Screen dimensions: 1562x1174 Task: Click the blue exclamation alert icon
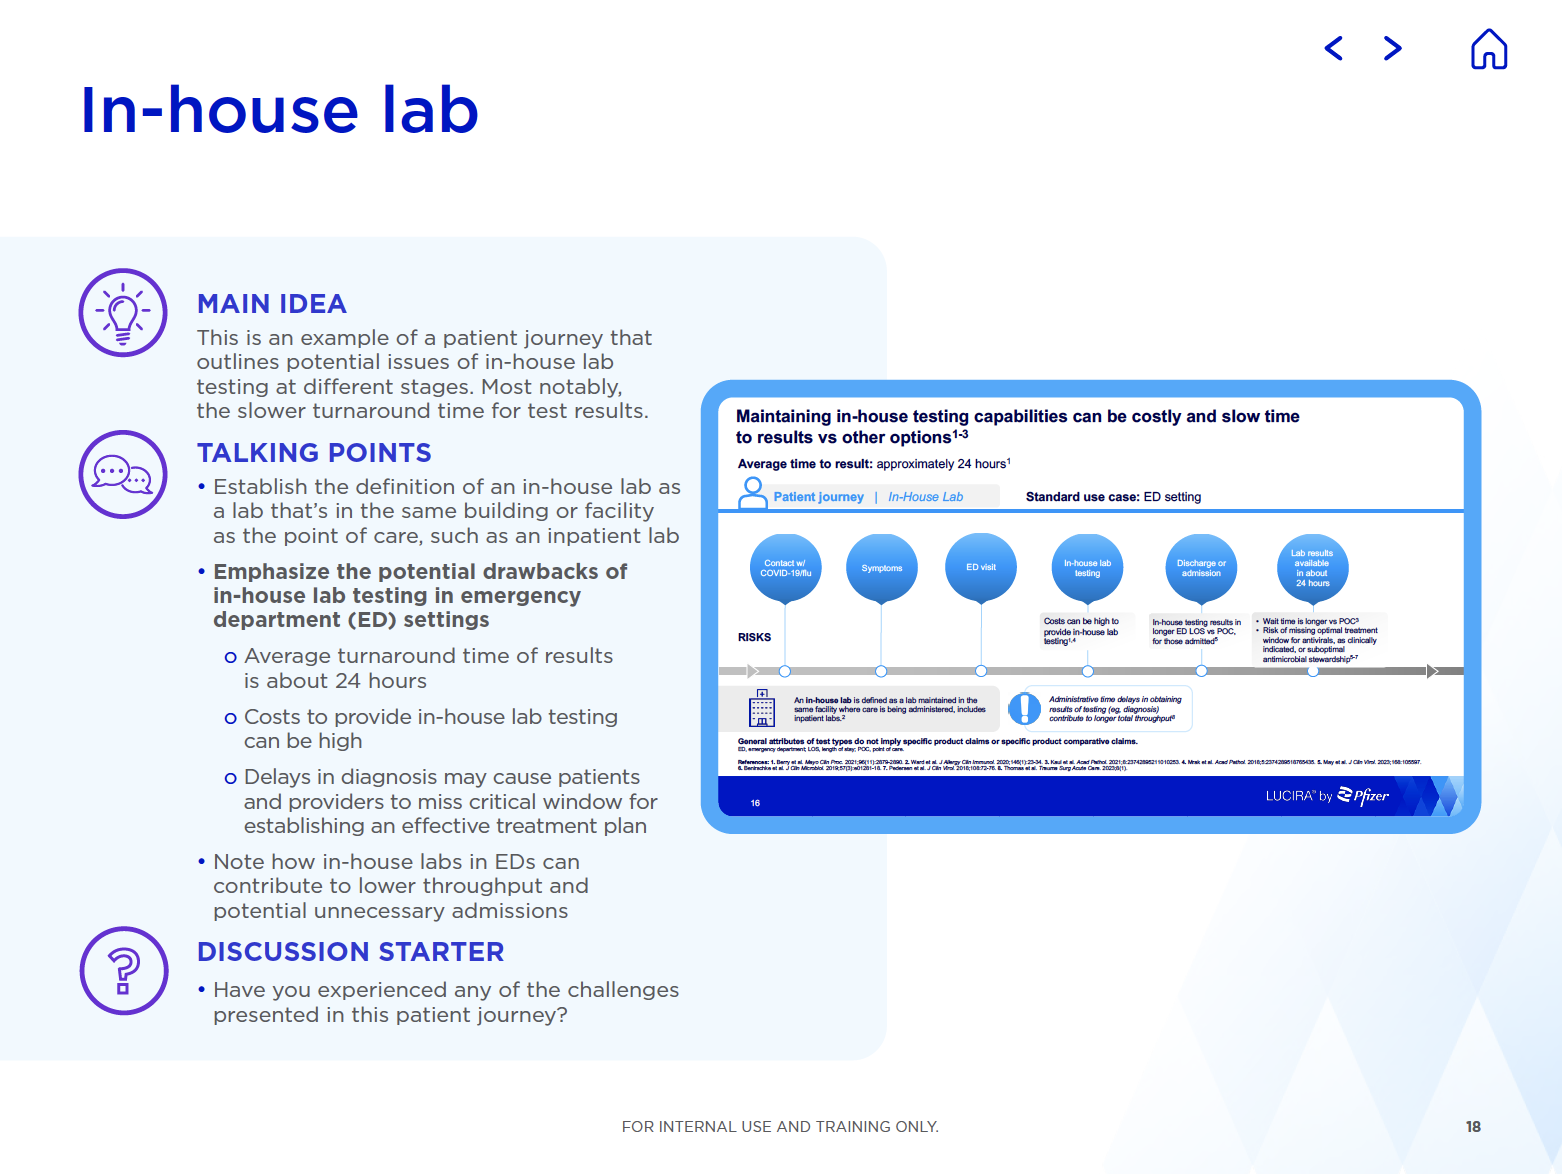1024,708
